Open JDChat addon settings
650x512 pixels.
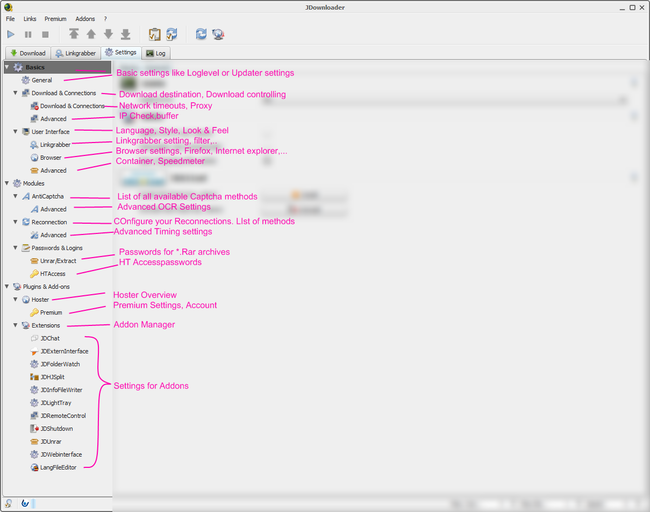[45, 338]
